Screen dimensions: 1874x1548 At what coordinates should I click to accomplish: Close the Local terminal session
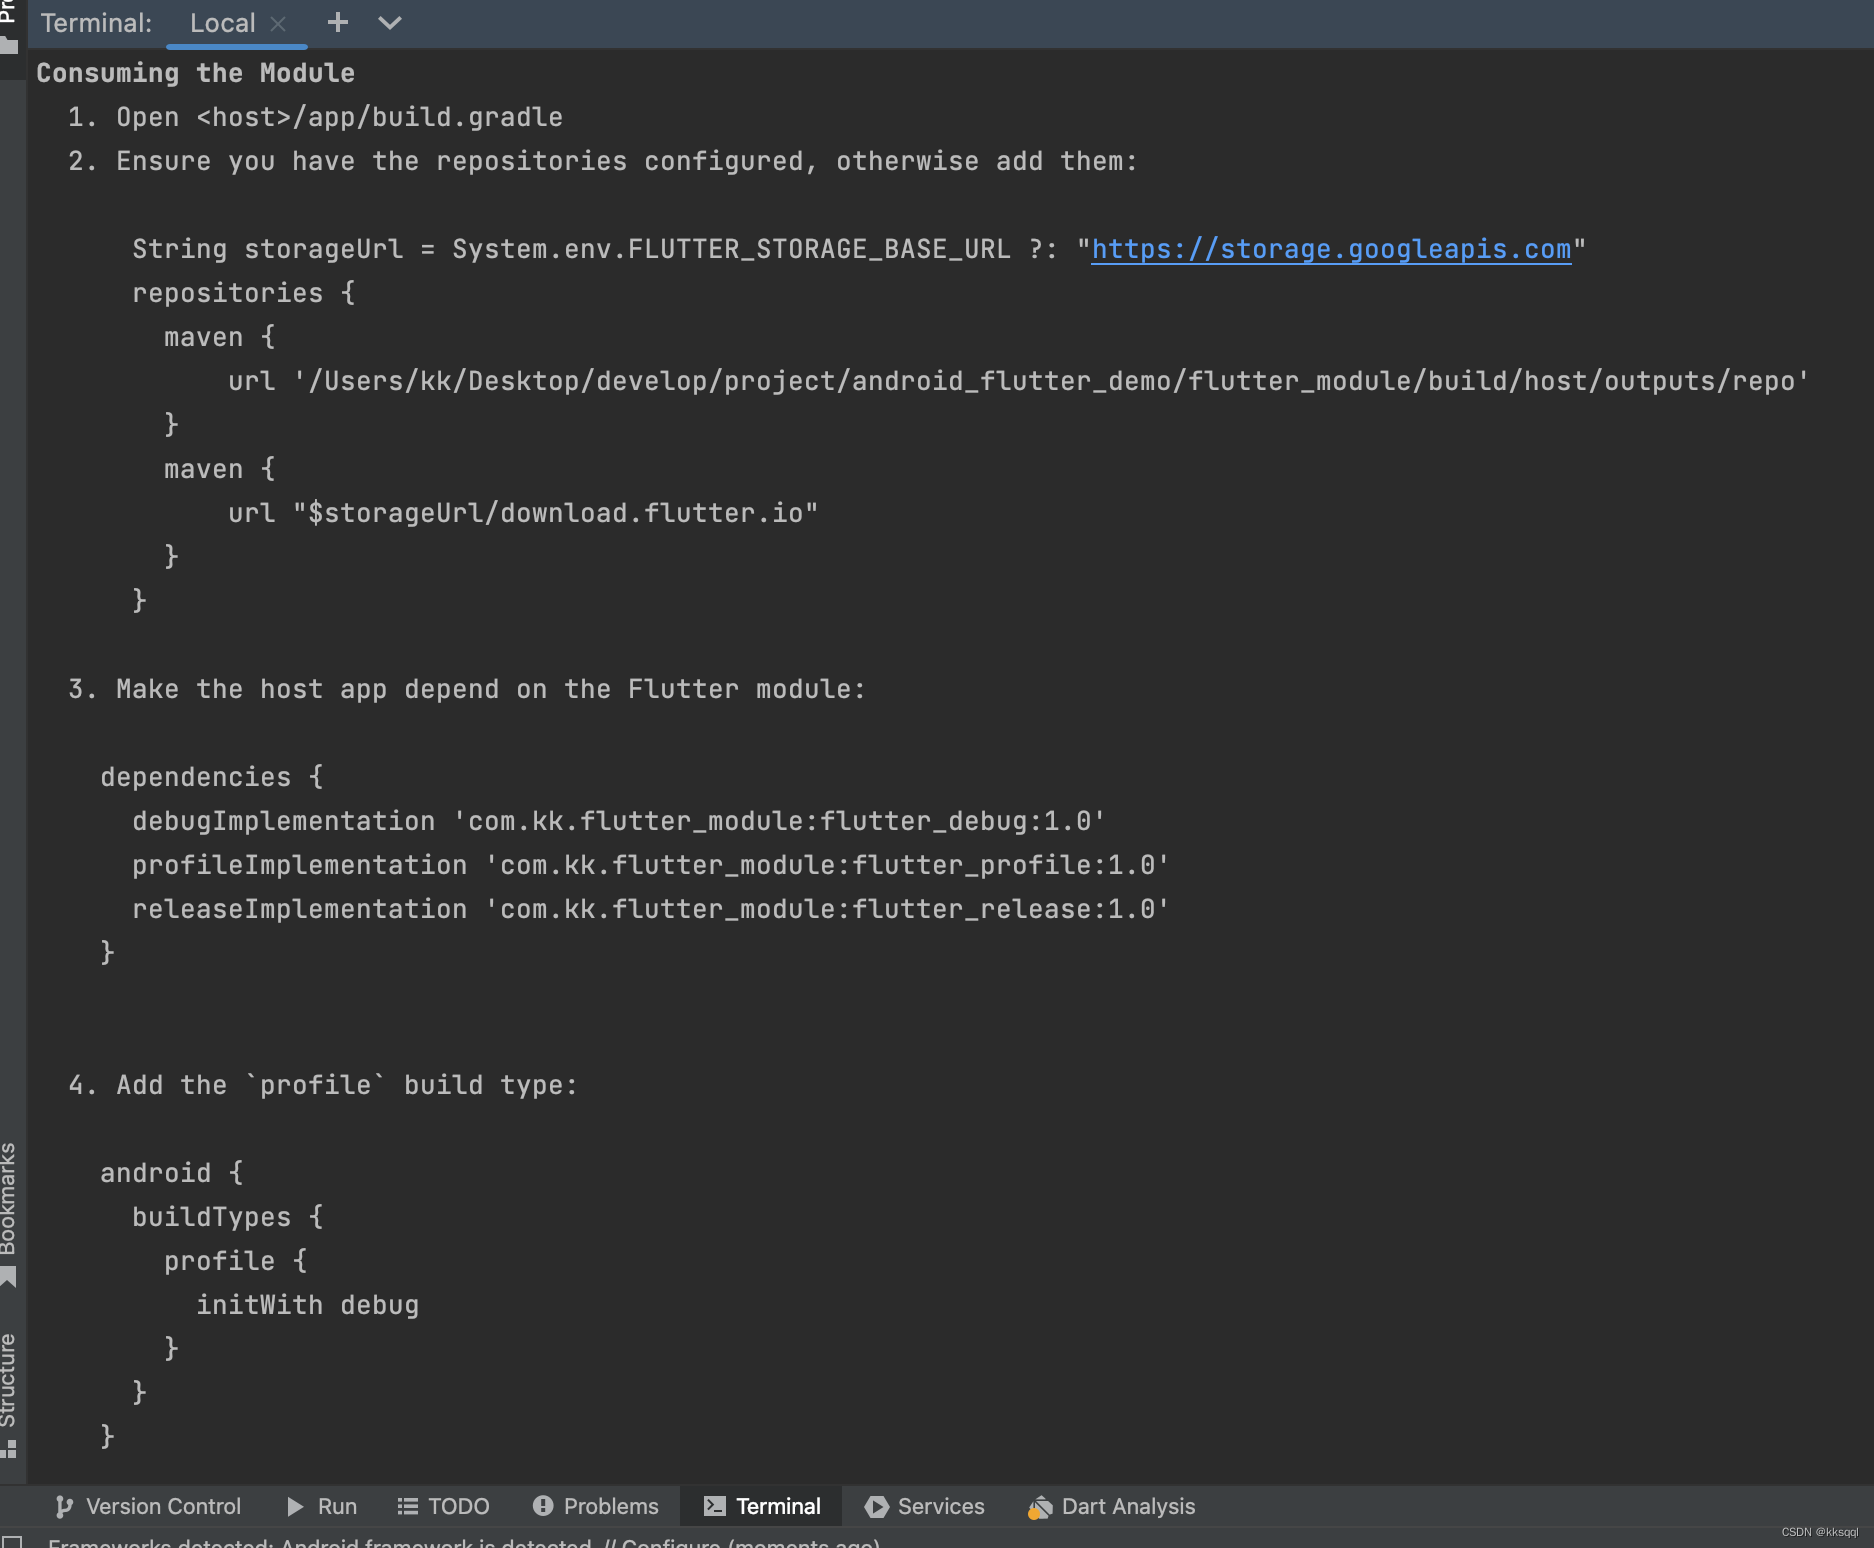click(278, 23)
